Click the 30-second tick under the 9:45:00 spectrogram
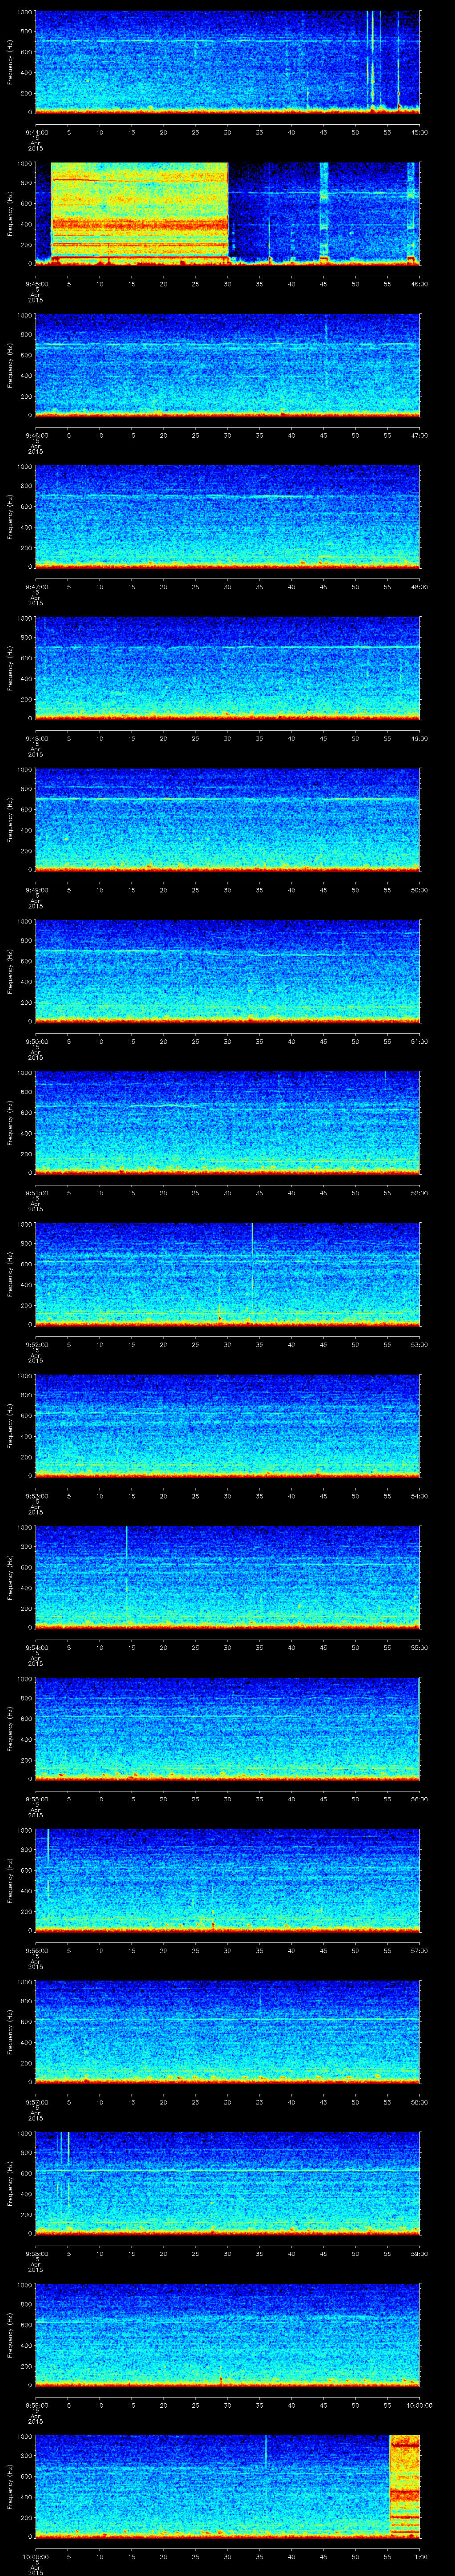Screen dimensions: 455x2576 click(x=228, y=284)
